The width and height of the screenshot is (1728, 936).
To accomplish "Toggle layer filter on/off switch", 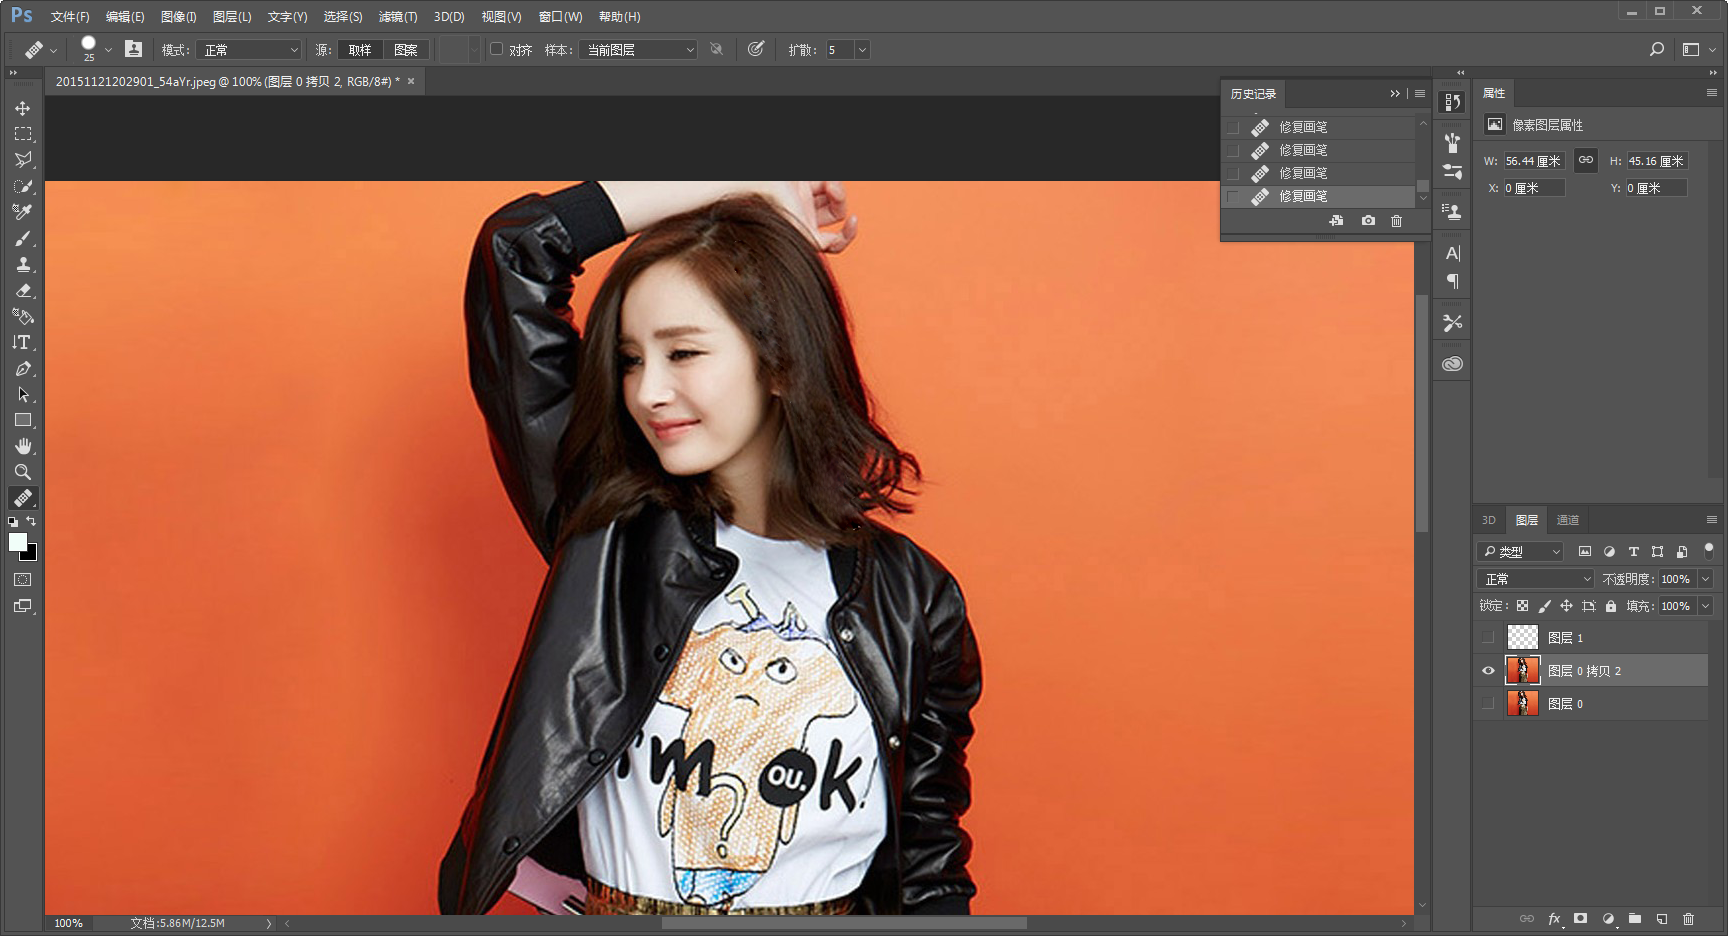I will [1709, 549].
